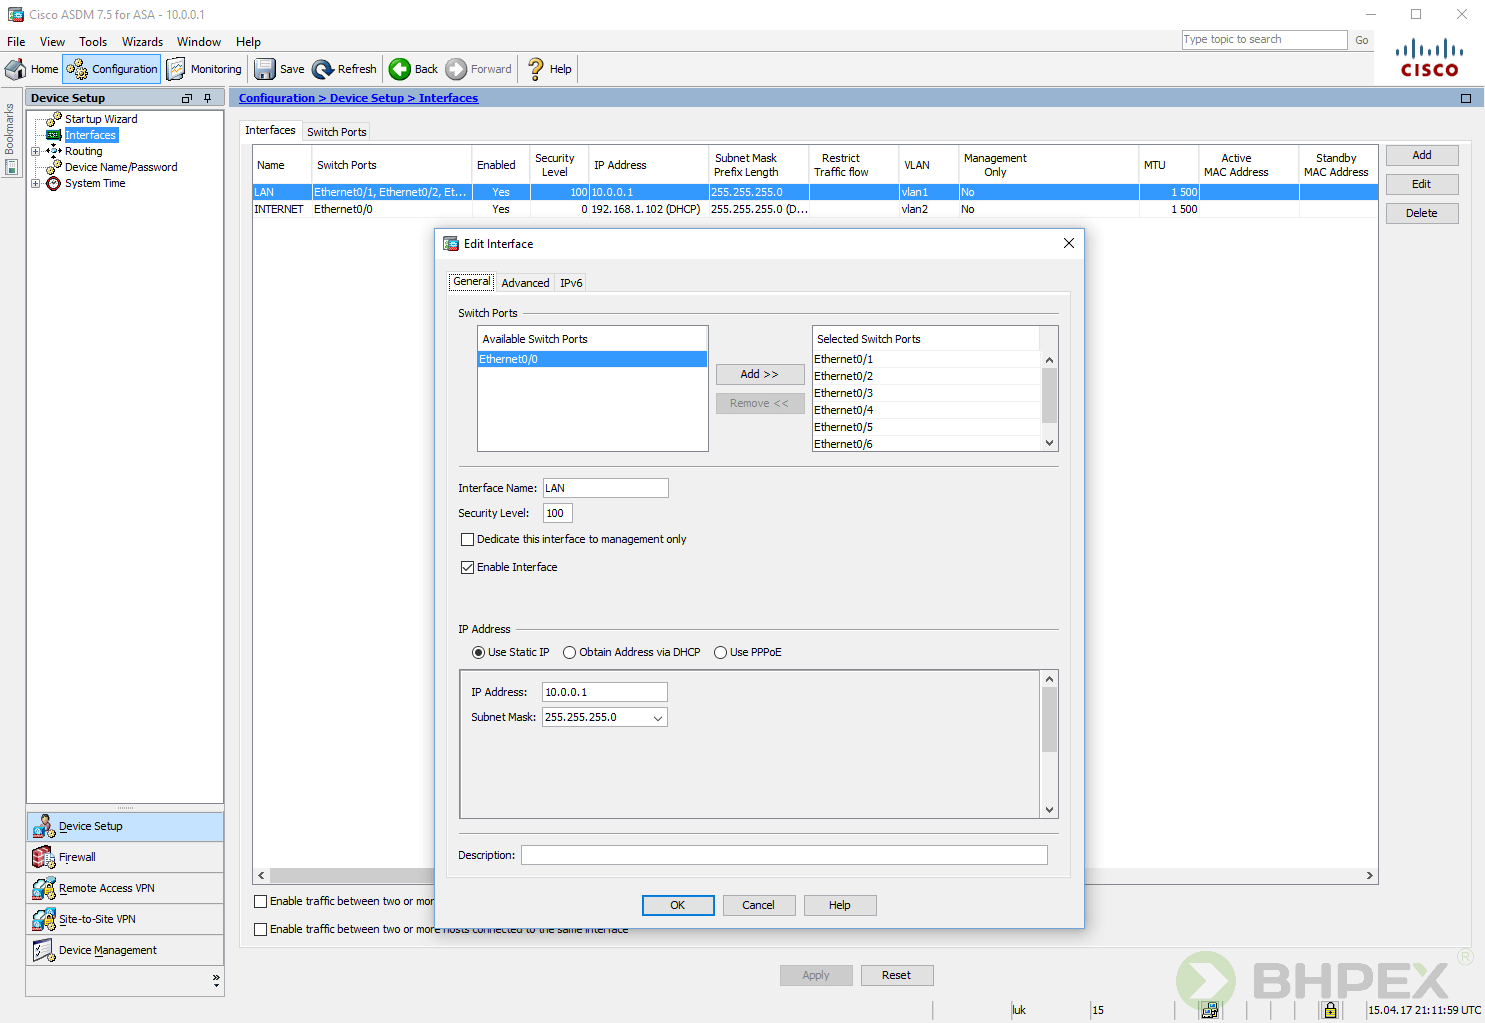Expand the System Time tree node
1485x1023 pixels.
click(x=36, y=183)
